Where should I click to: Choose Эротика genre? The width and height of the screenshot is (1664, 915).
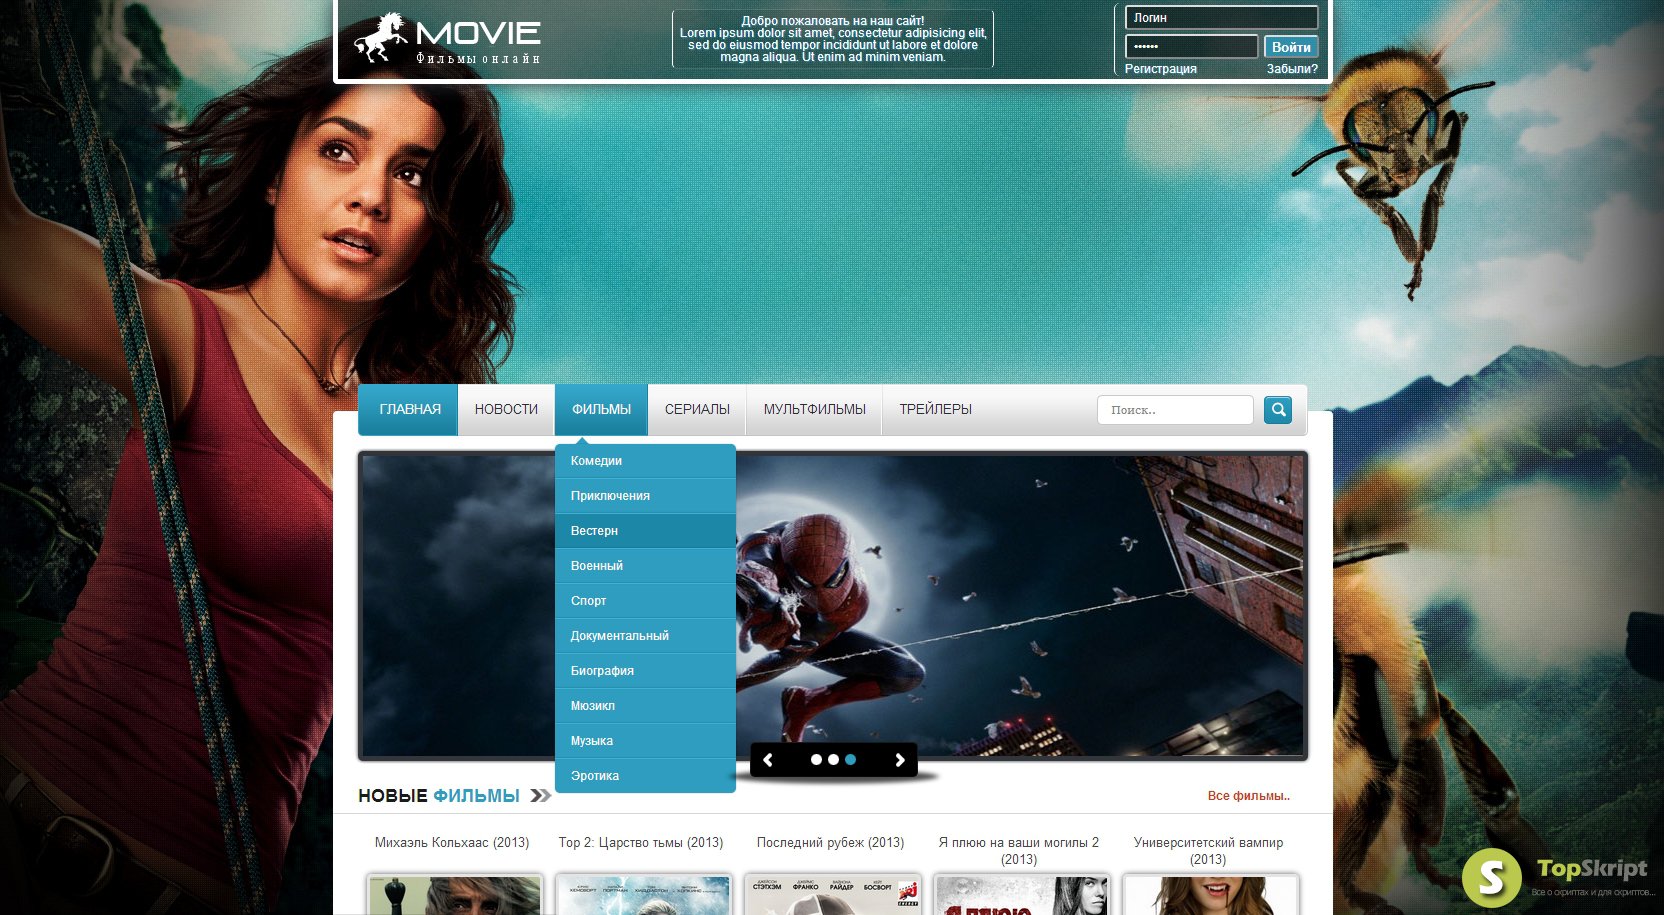click(645, 776)
